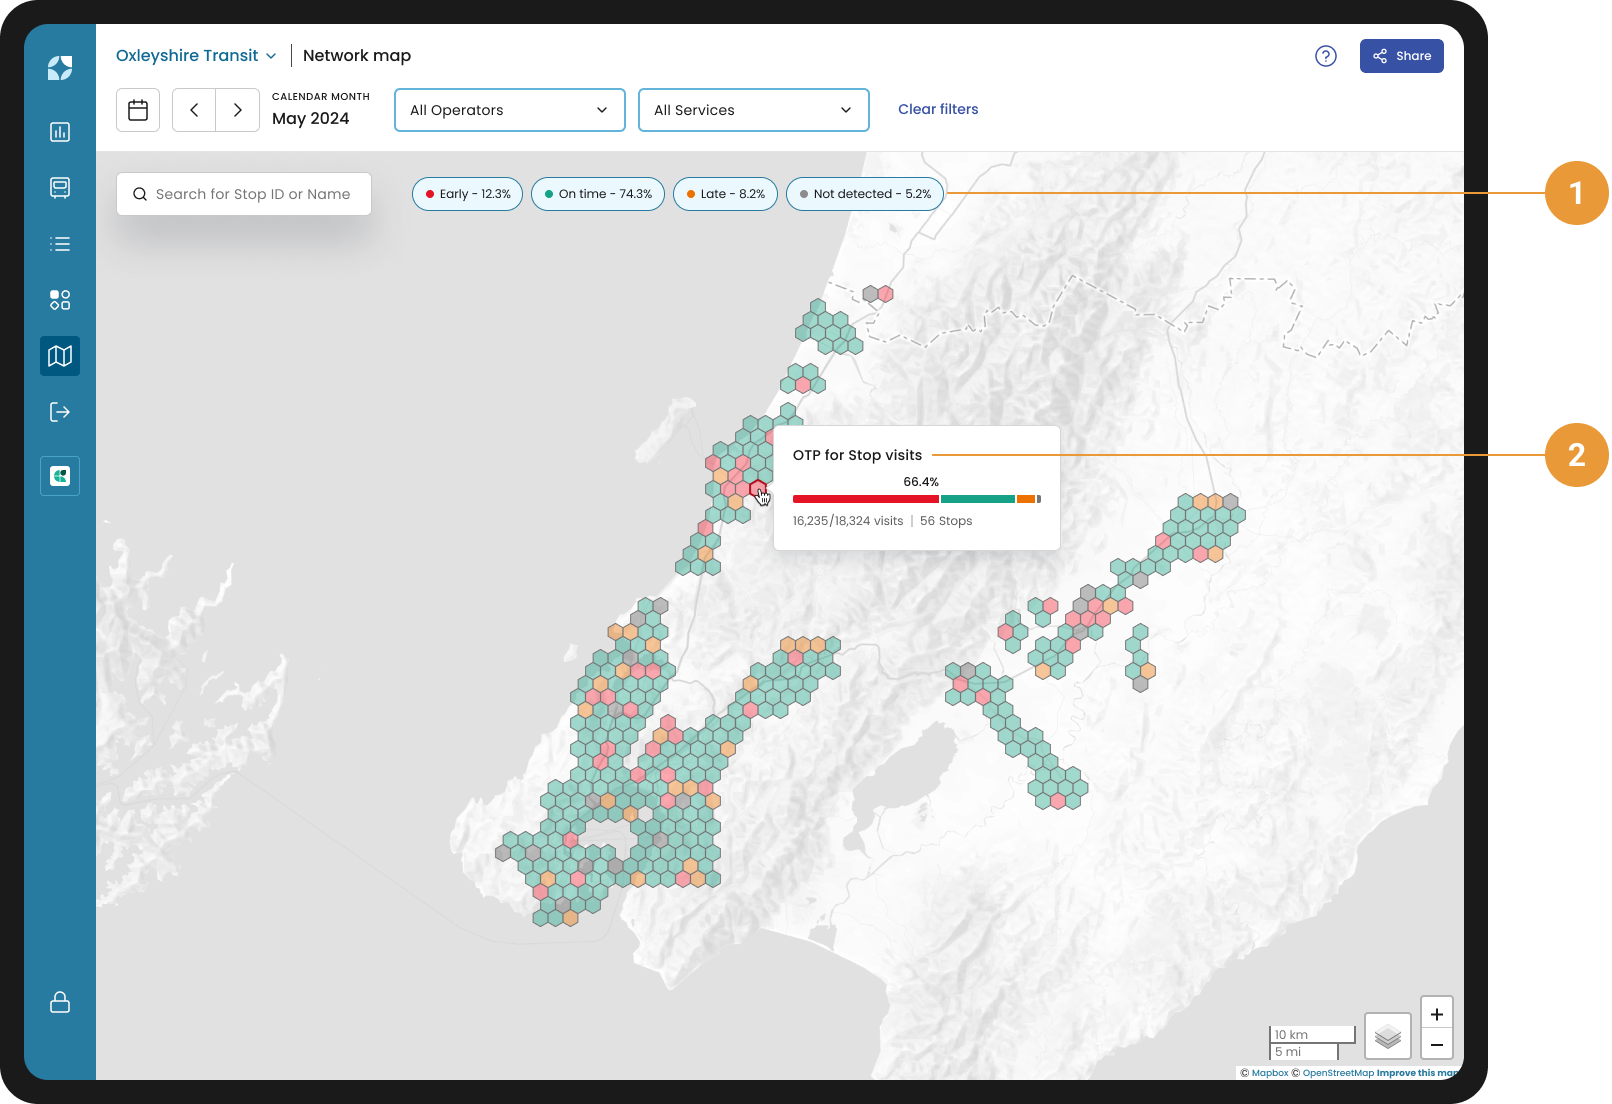The image size is (1612, 1104).
Task: Click the orange late segment of OTP bar
Action: pos(1026,499)
